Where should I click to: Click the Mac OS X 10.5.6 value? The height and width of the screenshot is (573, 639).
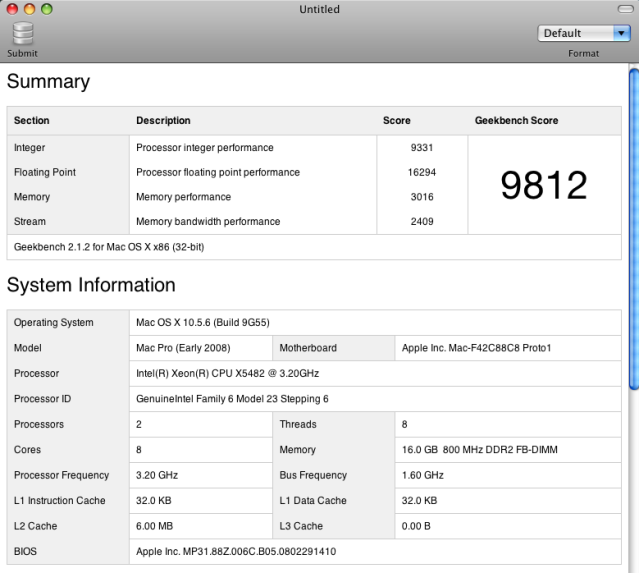(x=203, y=322)
